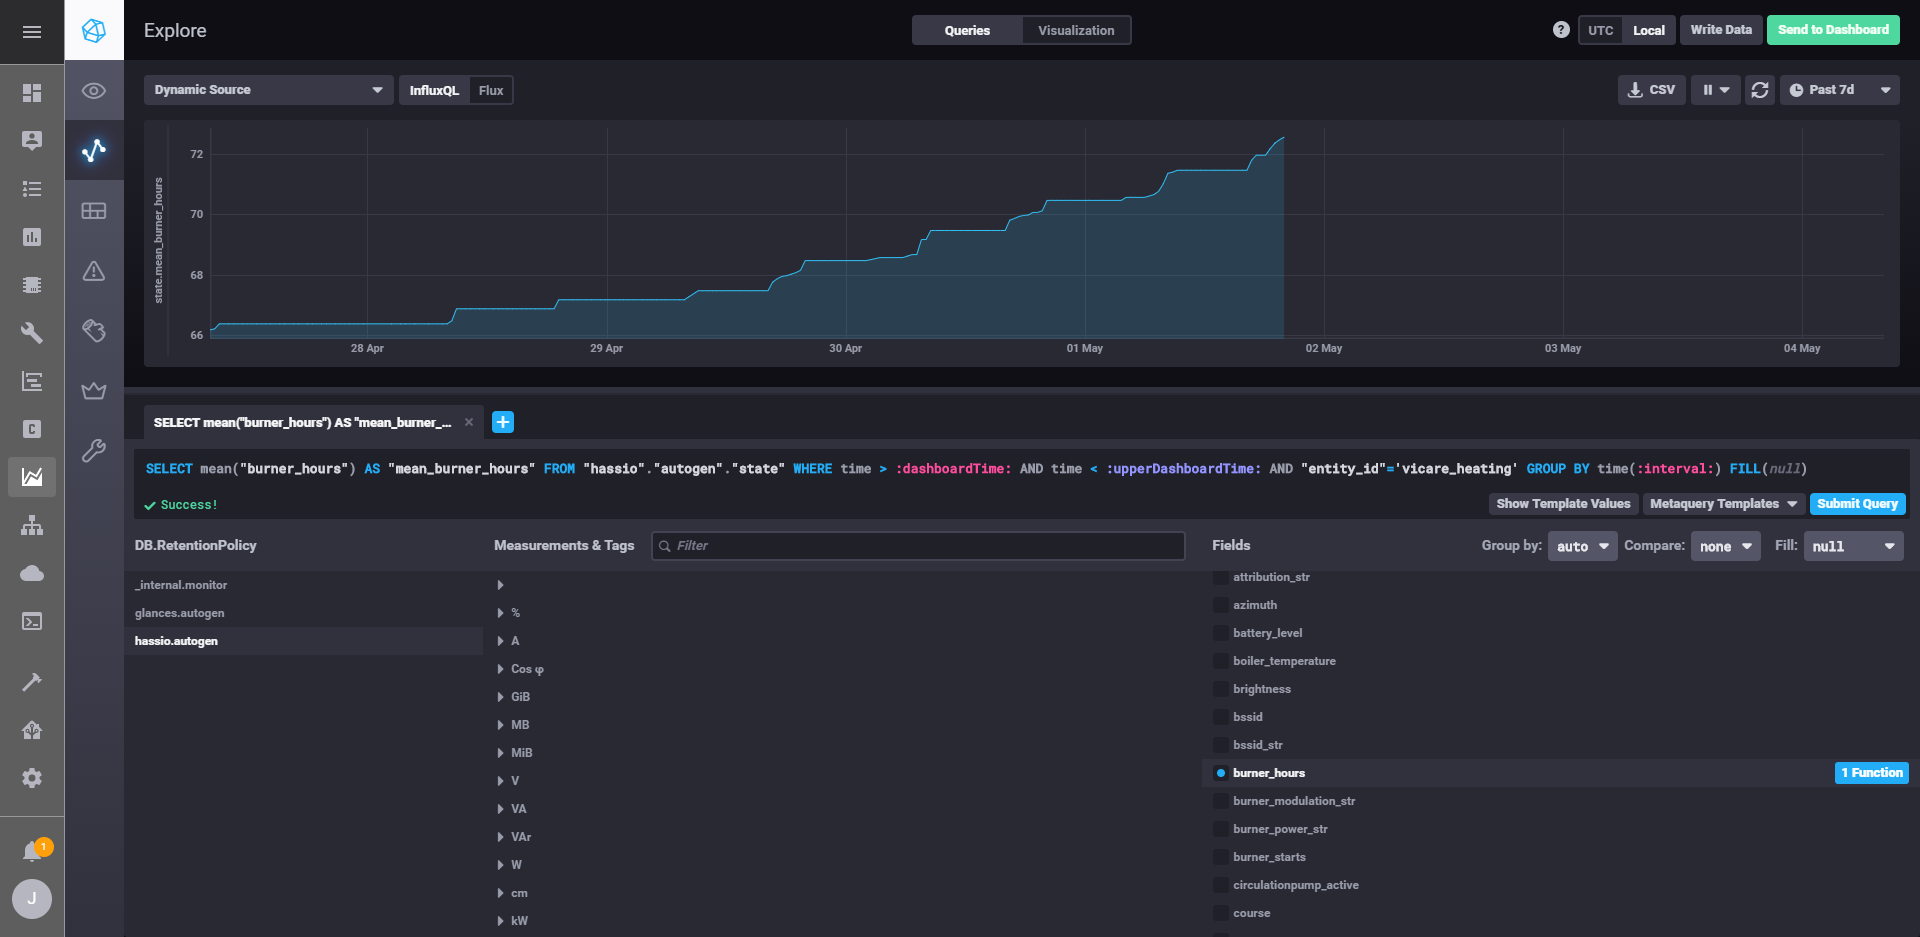Check the boiler_temperature field

[1221, 661]
